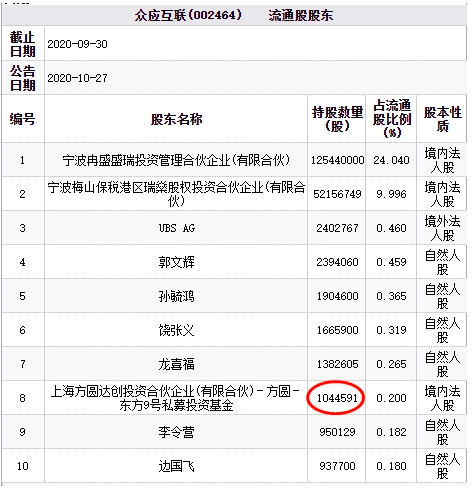Click the 公告日期 label cell
This screenshot has height=489, width=472.
(x=23, y=78)
